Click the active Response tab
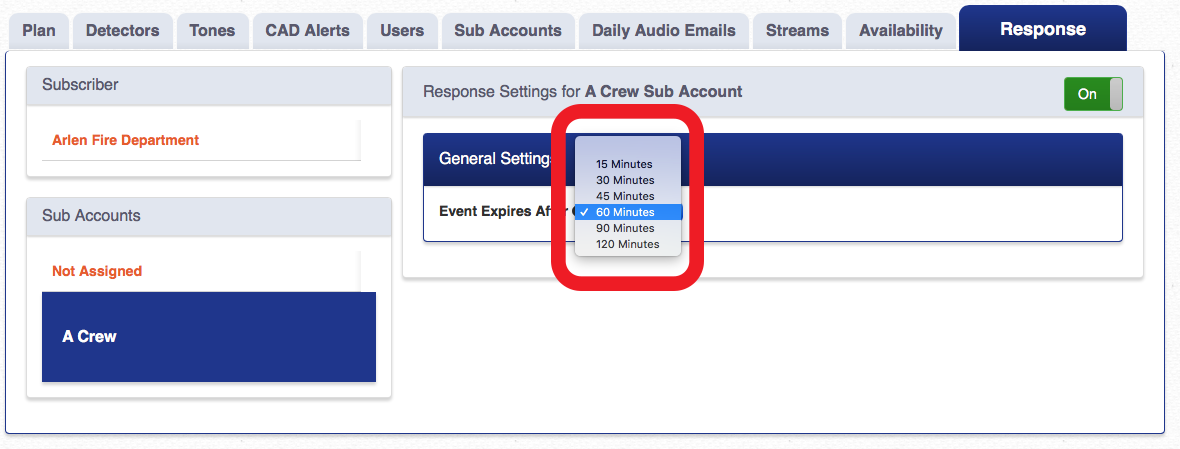1180x449 pixels. pyautogui.click(x=1042, y=29)
